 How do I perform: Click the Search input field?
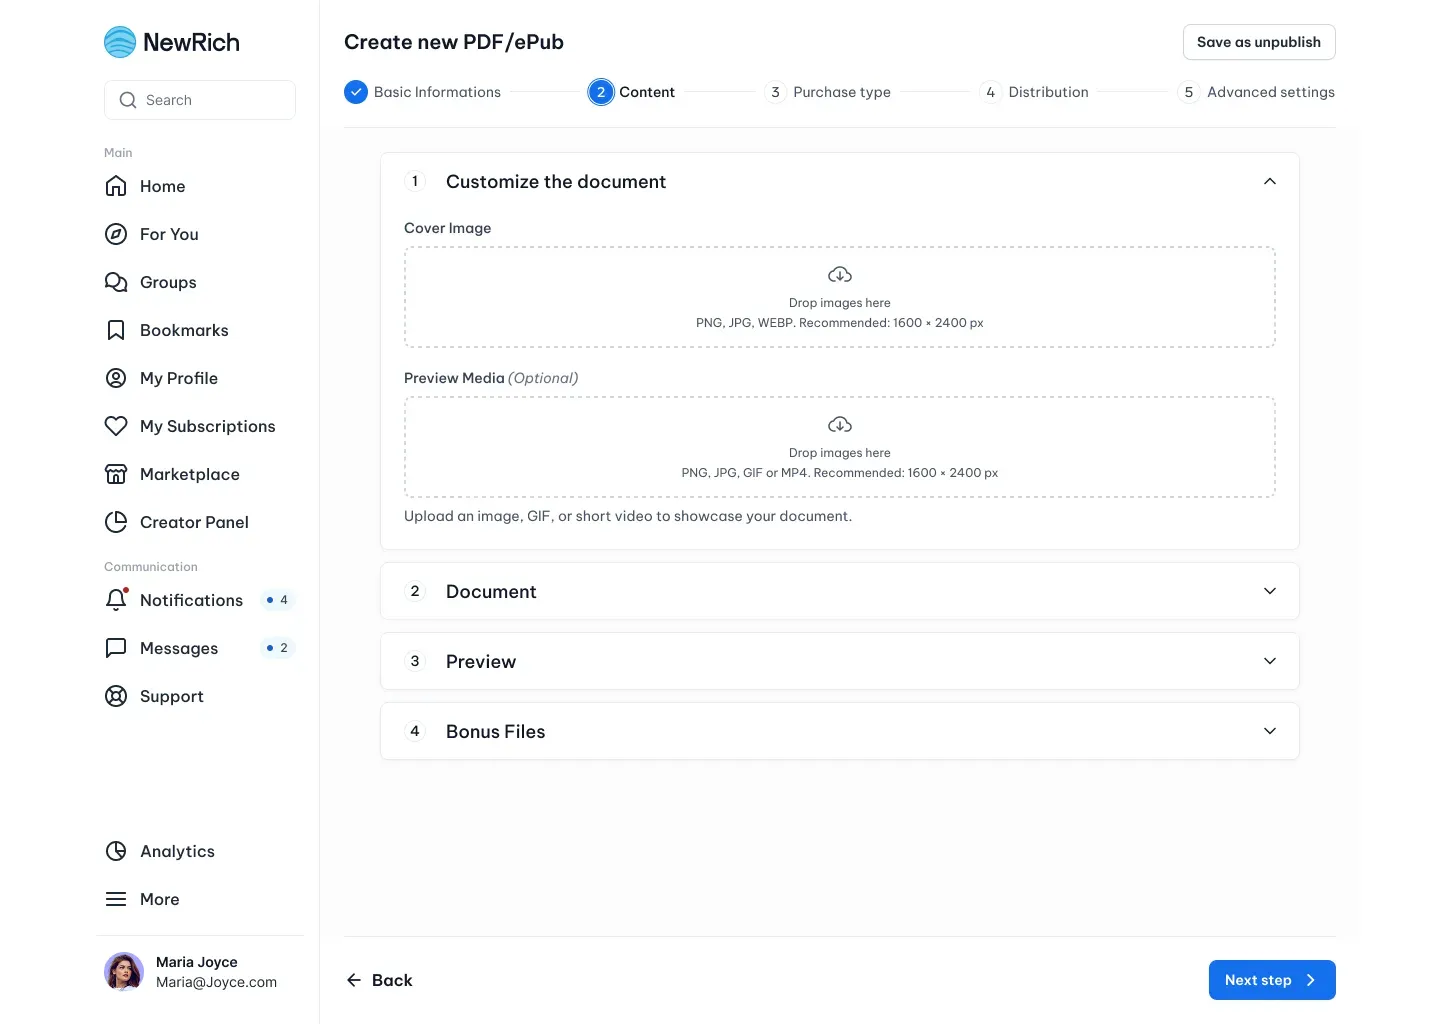pyautogui.click(x=200, y=100)
